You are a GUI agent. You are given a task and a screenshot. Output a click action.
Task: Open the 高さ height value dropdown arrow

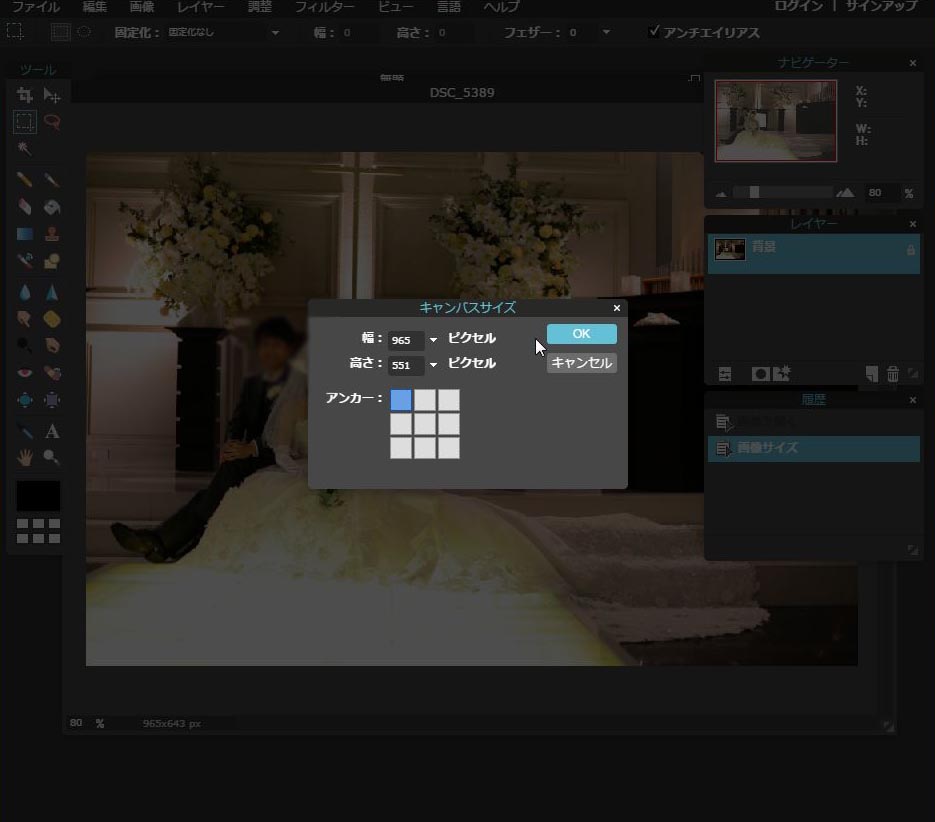tap(433, 365)
